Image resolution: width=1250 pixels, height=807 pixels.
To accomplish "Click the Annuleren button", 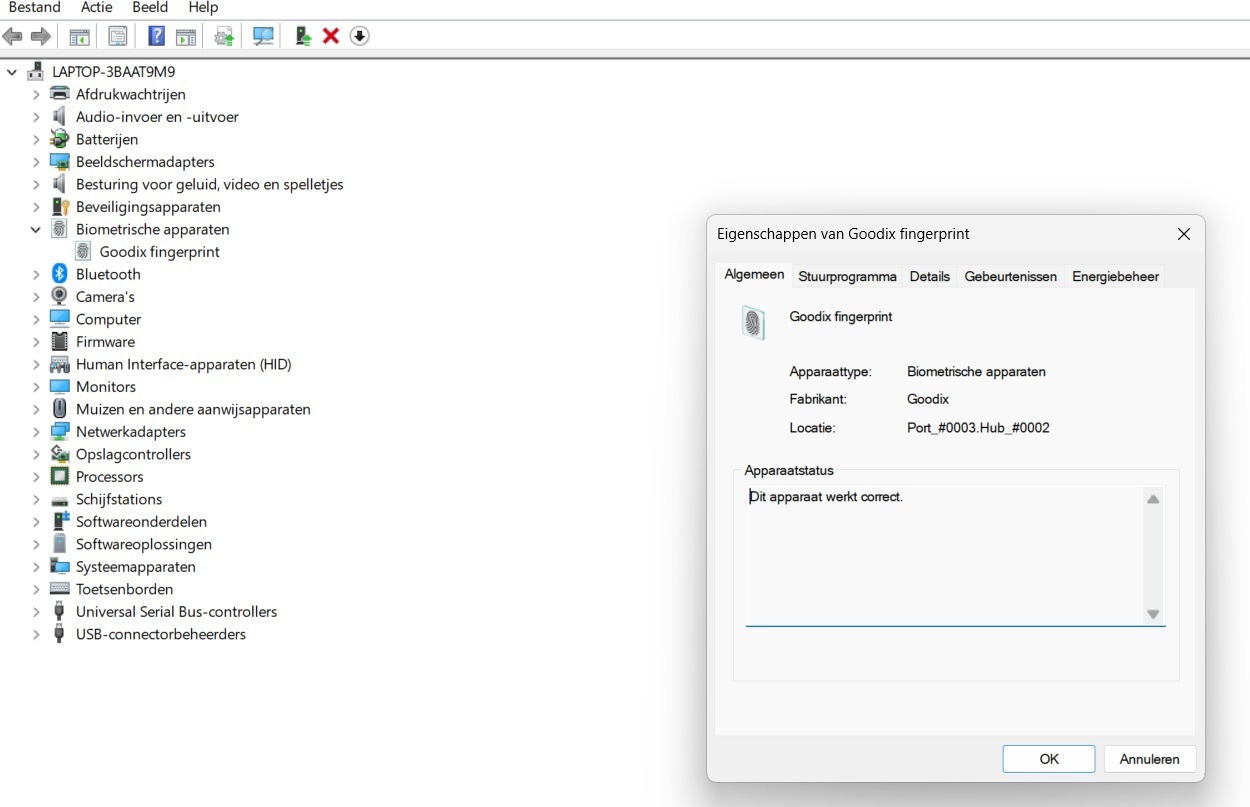I will point(1150,759).
